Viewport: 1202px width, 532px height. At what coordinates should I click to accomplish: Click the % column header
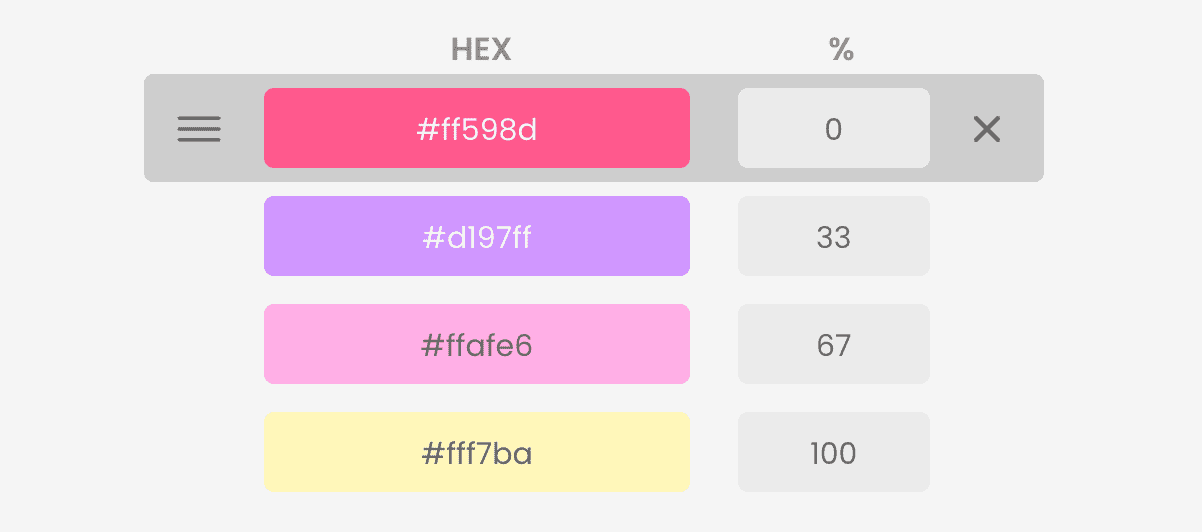click(841, 50)
